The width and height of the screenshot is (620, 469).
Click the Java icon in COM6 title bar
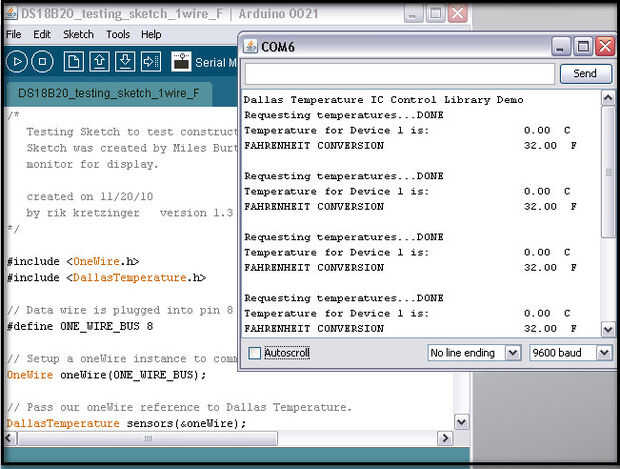[x=250, y=46]
